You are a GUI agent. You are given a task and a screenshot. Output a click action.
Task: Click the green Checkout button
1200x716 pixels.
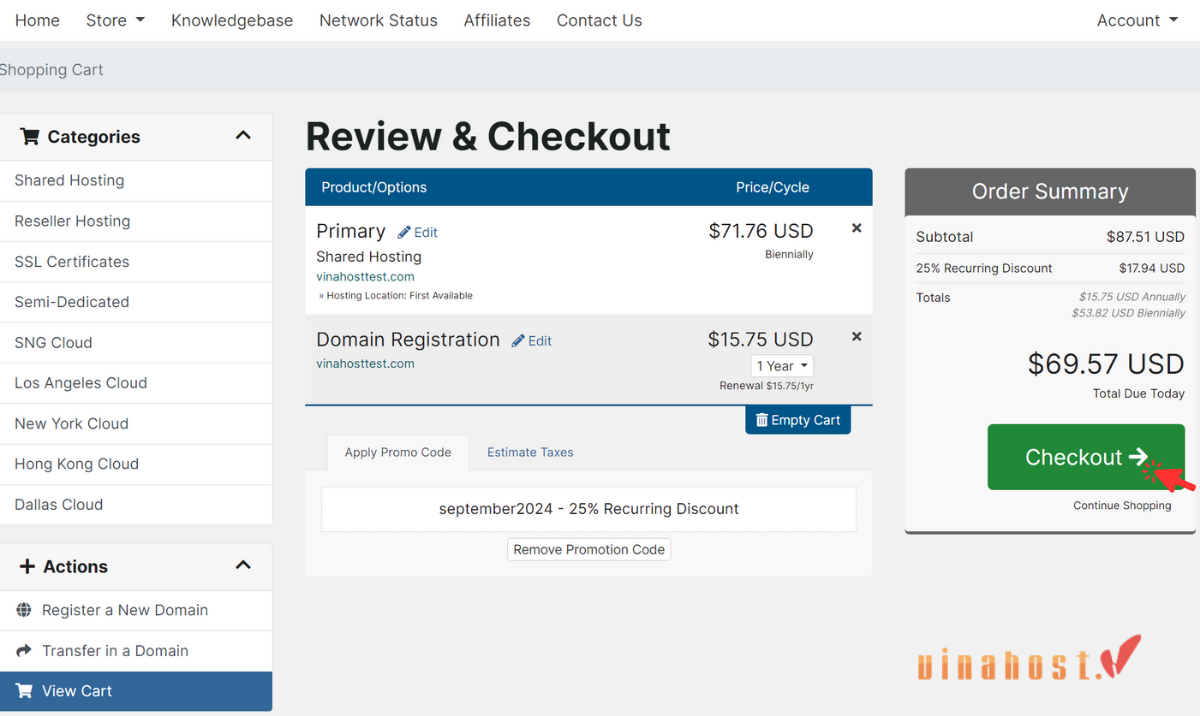tap(1086, 457)
